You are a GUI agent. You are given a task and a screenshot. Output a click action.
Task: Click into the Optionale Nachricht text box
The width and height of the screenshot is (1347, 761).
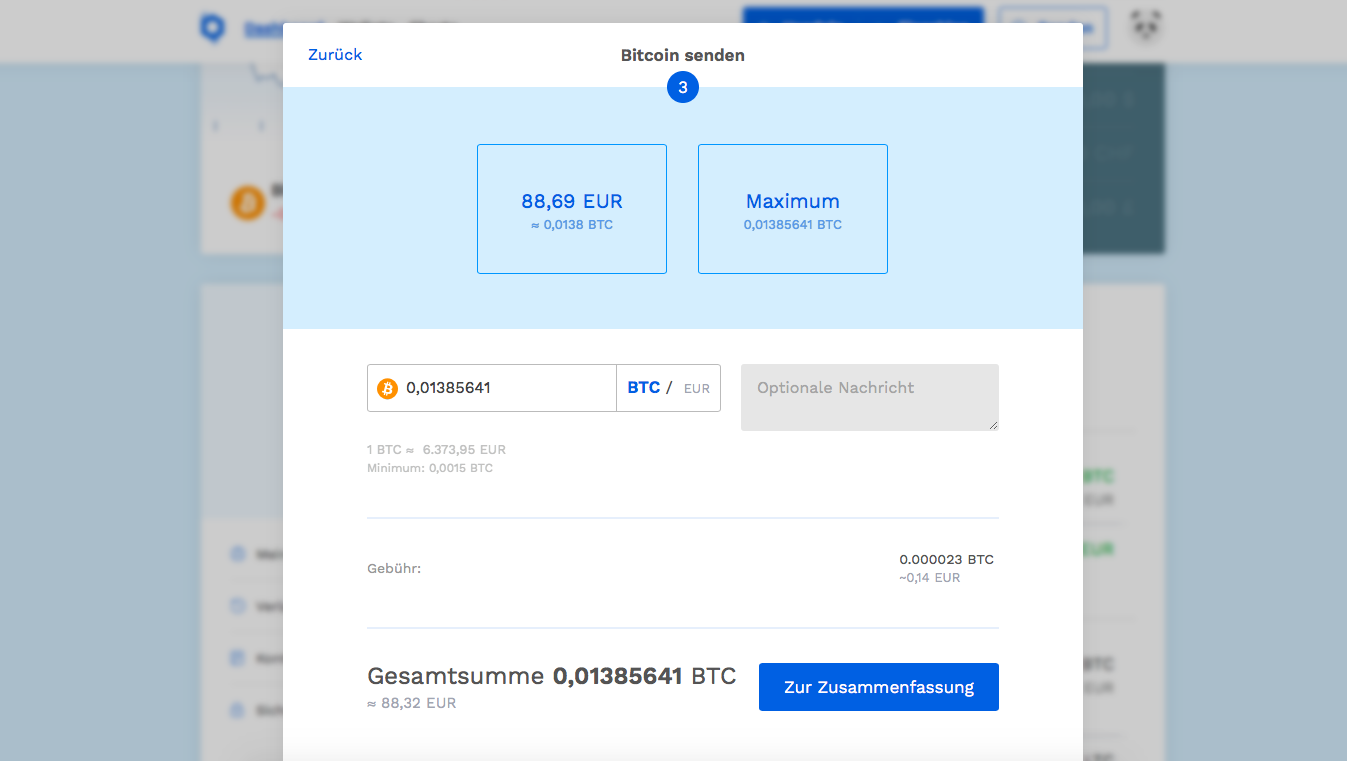coord(870,397)
